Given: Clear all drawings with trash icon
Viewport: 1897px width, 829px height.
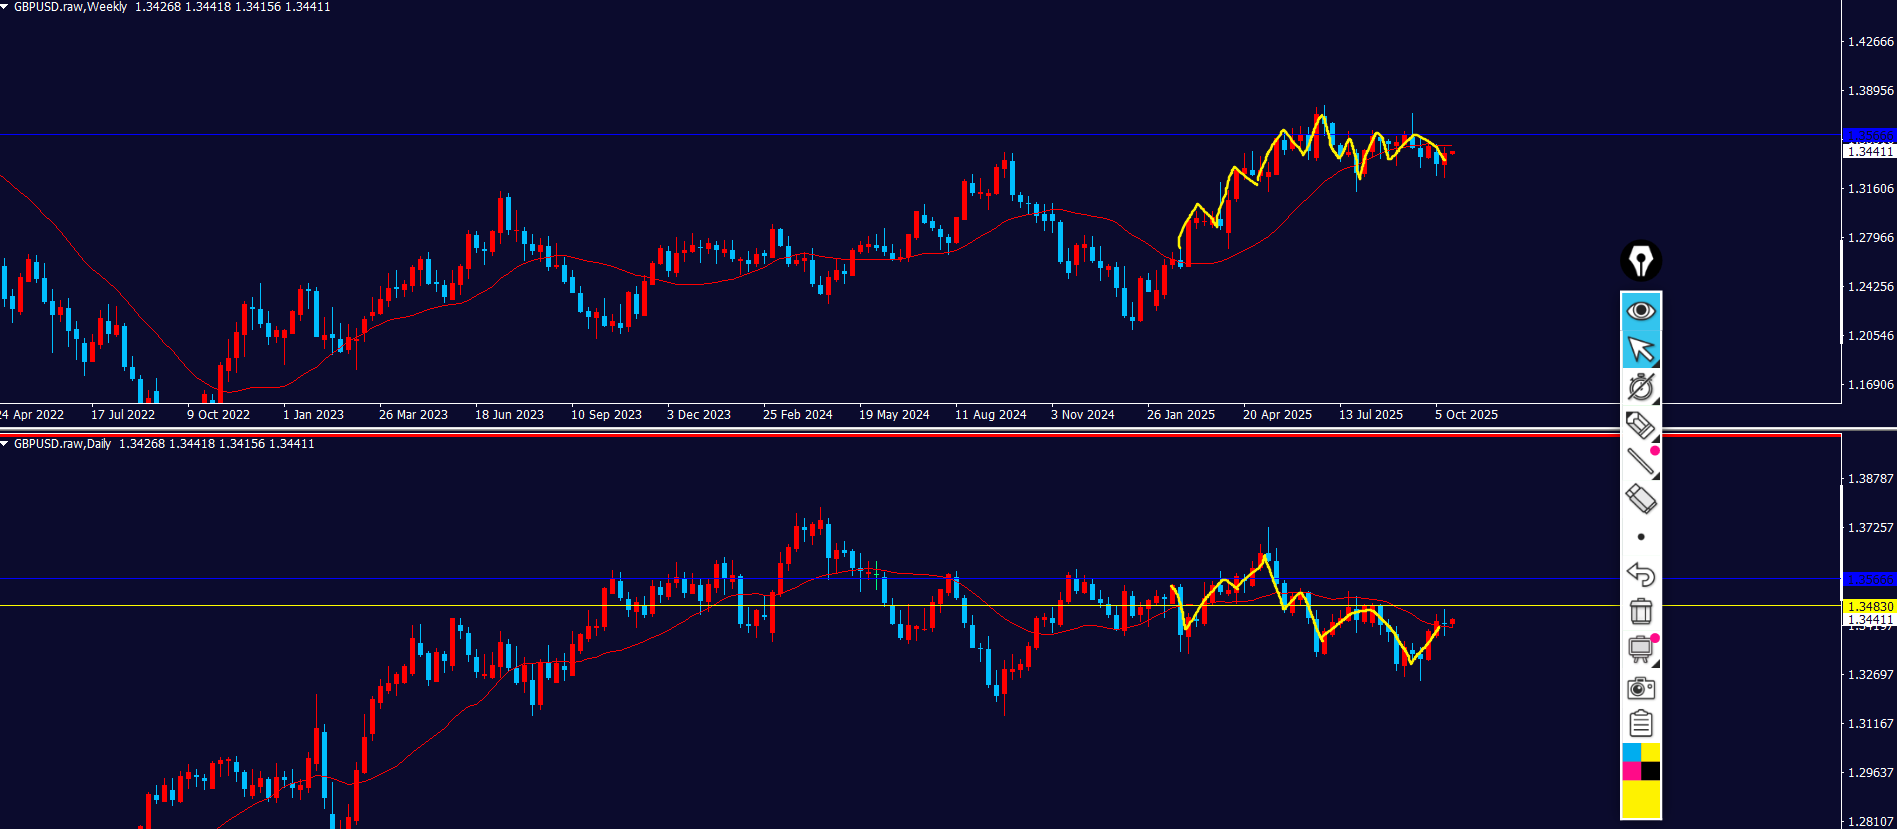Looking at the screenshot, I should pos(1640,611).
